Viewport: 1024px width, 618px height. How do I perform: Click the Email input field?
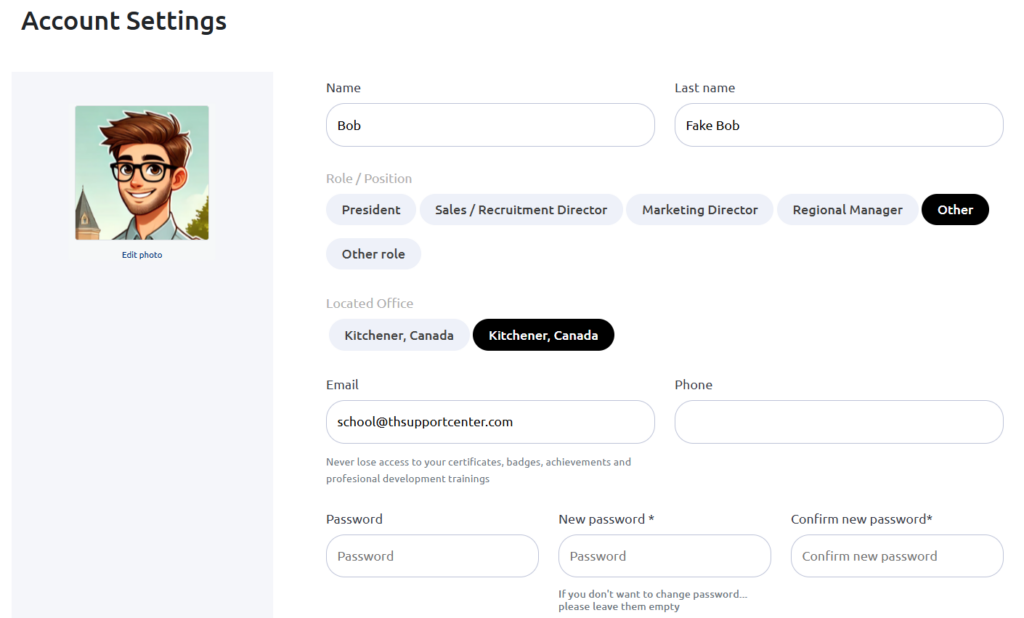pos(490,422)
